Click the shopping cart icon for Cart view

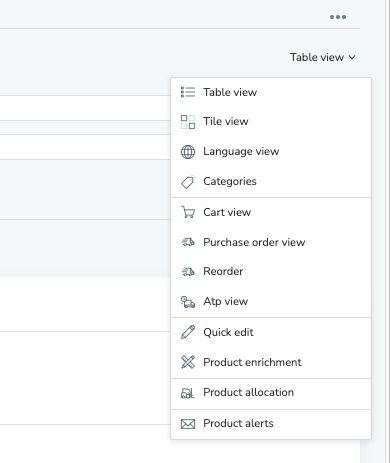188,212
